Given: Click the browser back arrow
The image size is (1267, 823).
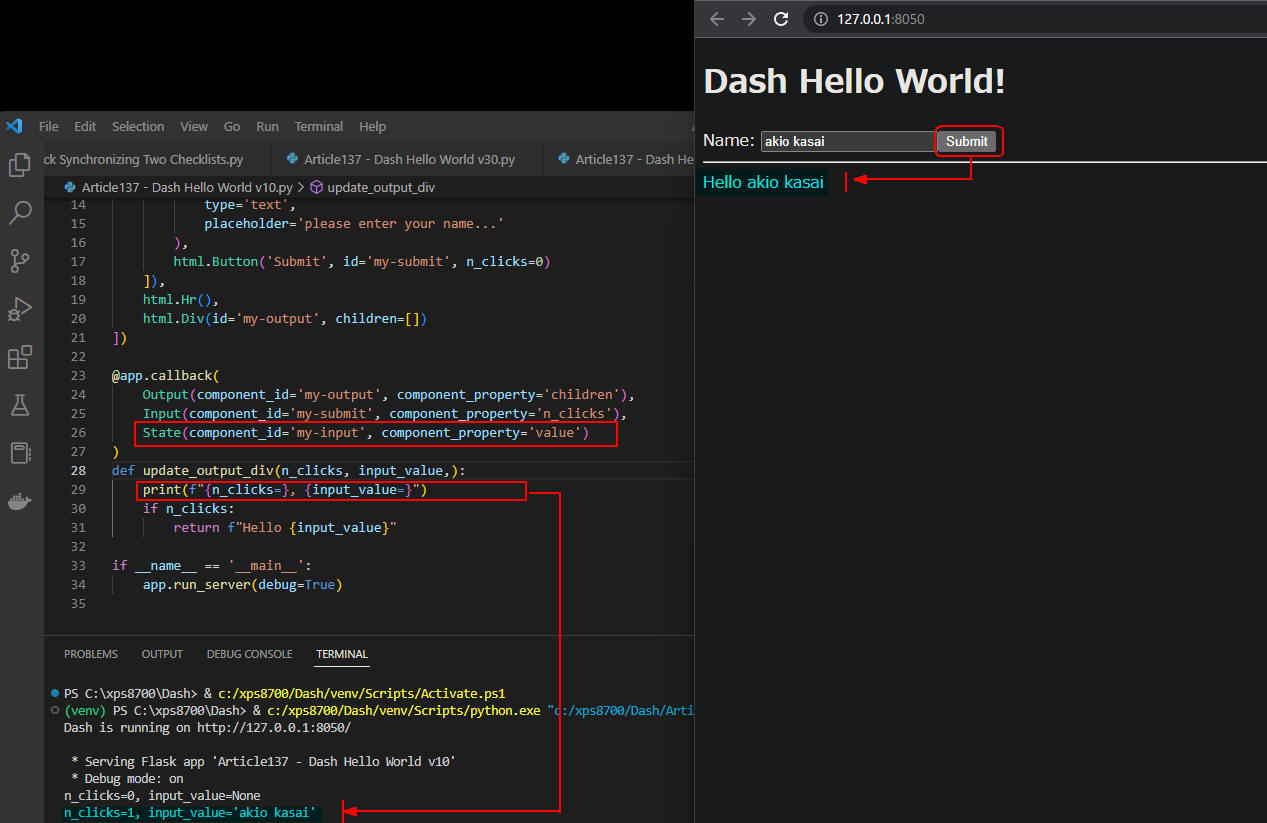Looking at the screenshot, I should (717, 19).
